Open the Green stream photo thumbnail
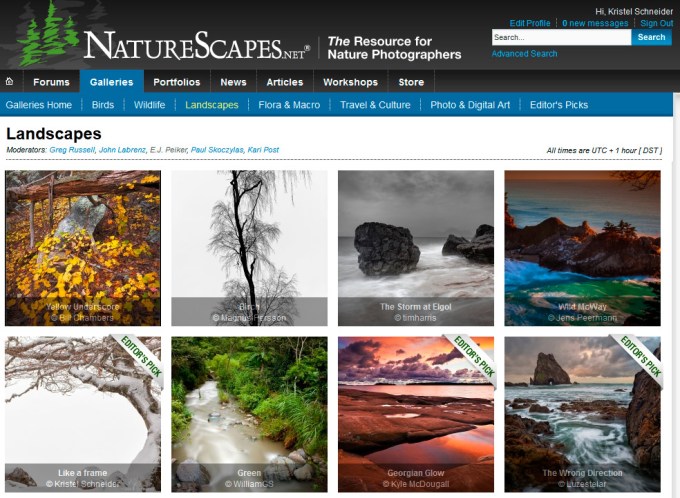Screen dimensions: 680x498 249,414
